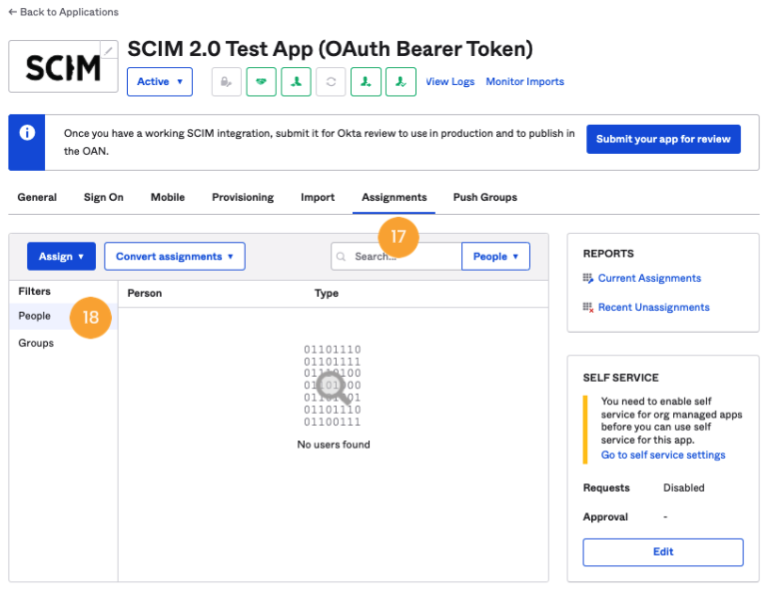Viewport: 770px width, 593px height.
Task: Open the Monitor Imports link
Action: (x=525, y=81)
